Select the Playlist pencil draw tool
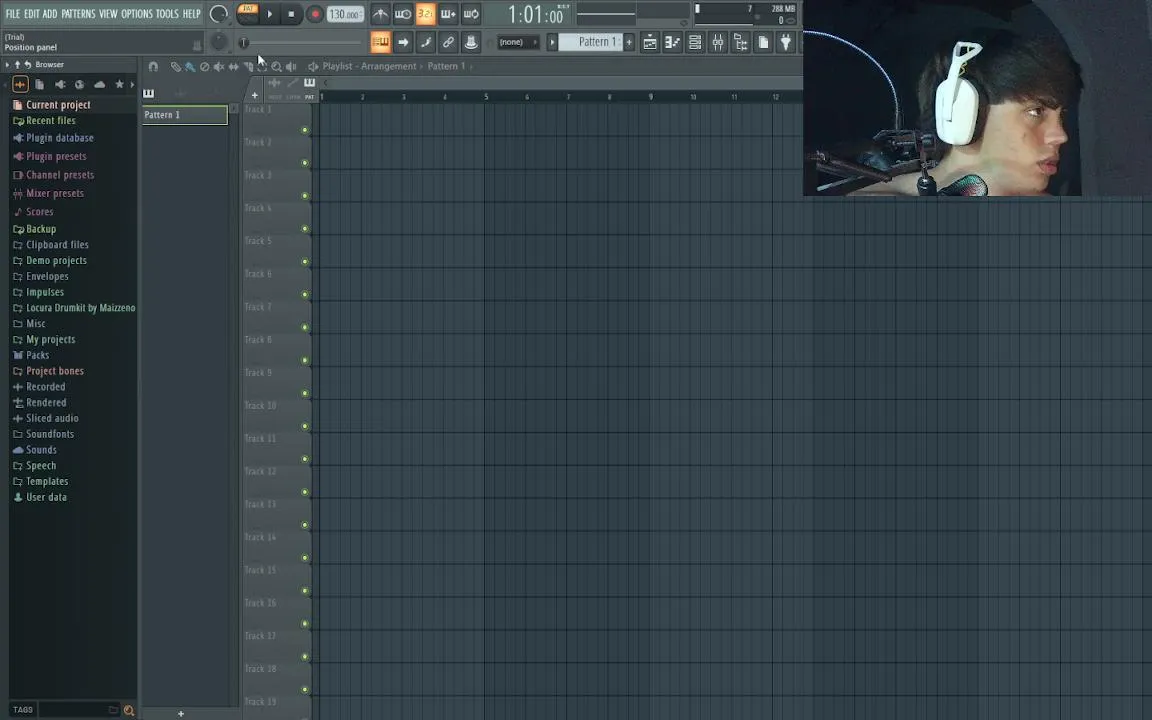This screenshot has width=1152, height=720. point(176,66)
